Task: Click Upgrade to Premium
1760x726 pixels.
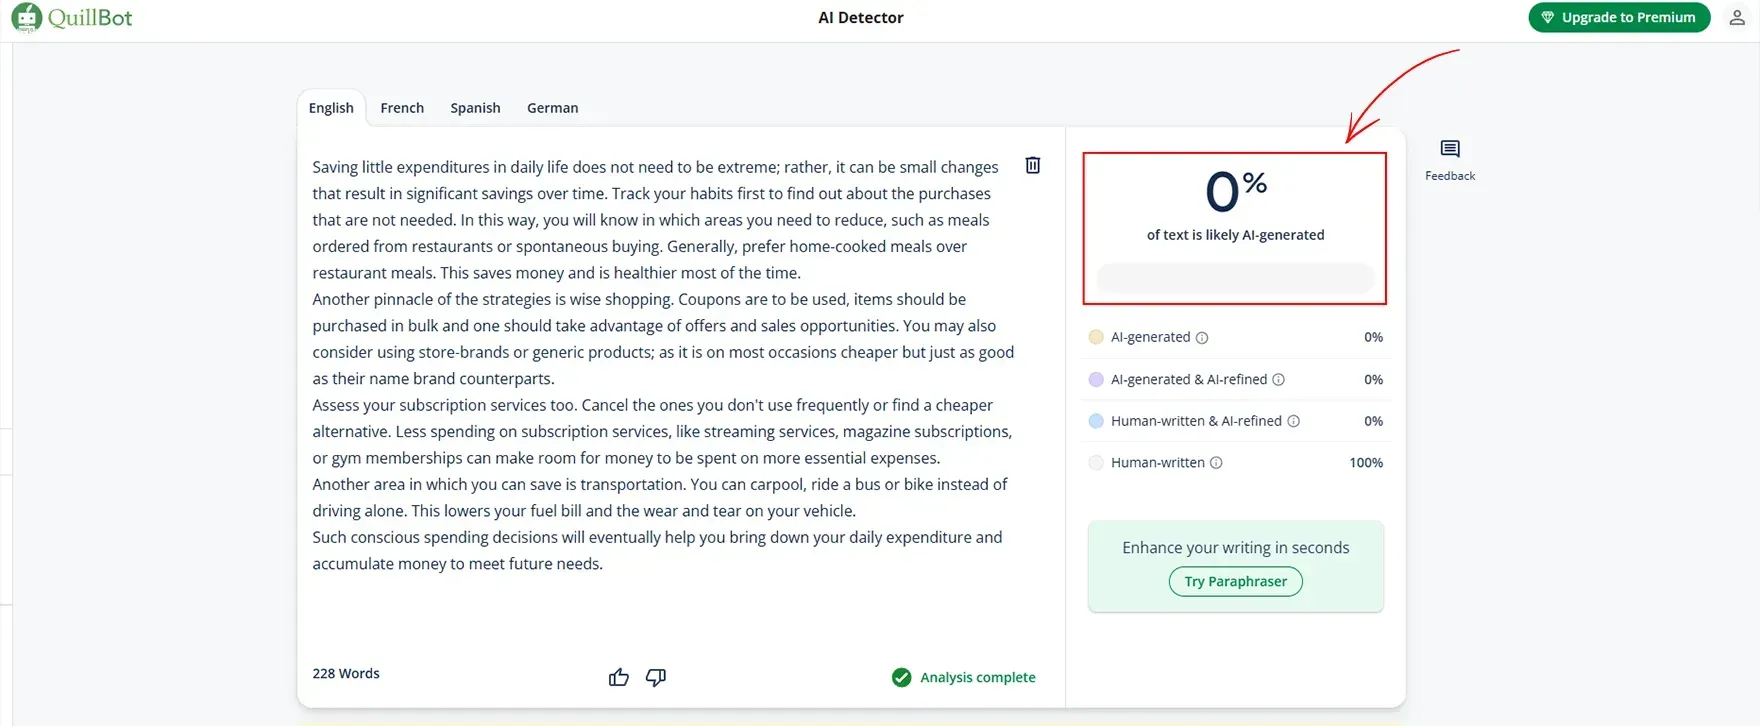Action: [1619, 17]
